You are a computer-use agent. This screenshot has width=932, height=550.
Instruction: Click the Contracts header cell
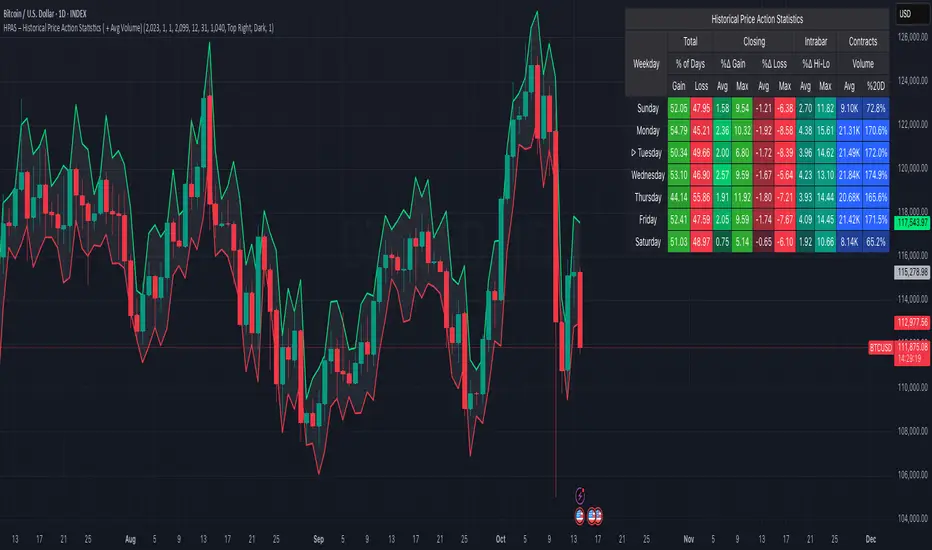click(x=862, y=42)
